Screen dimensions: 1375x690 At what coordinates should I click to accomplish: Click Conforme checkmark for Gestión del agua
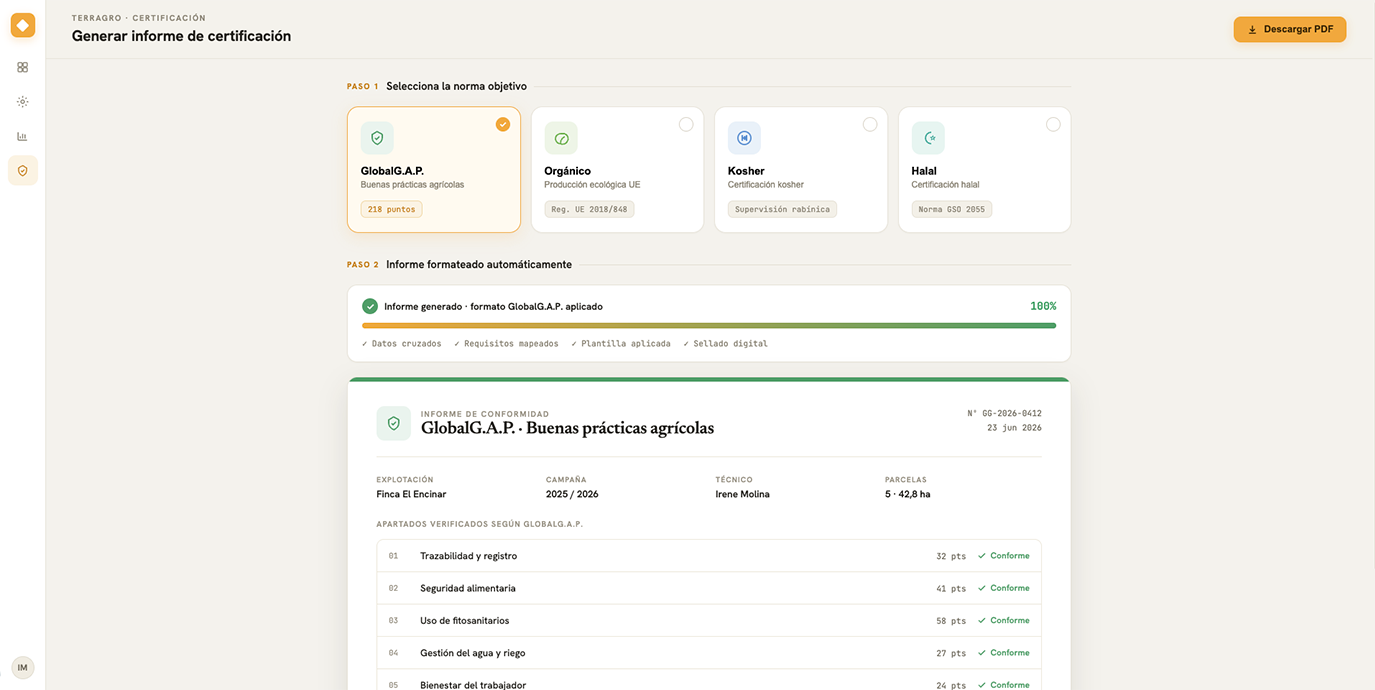(x=982, y=653)
